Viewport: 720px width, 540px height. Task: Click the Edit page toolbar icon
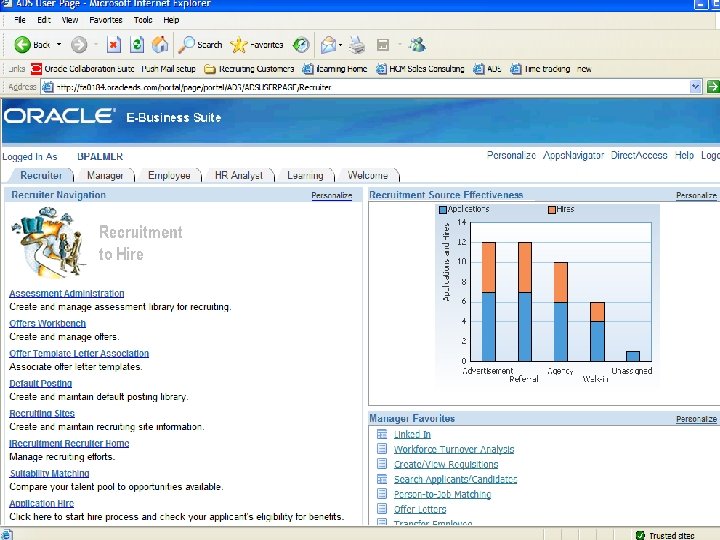382,45
